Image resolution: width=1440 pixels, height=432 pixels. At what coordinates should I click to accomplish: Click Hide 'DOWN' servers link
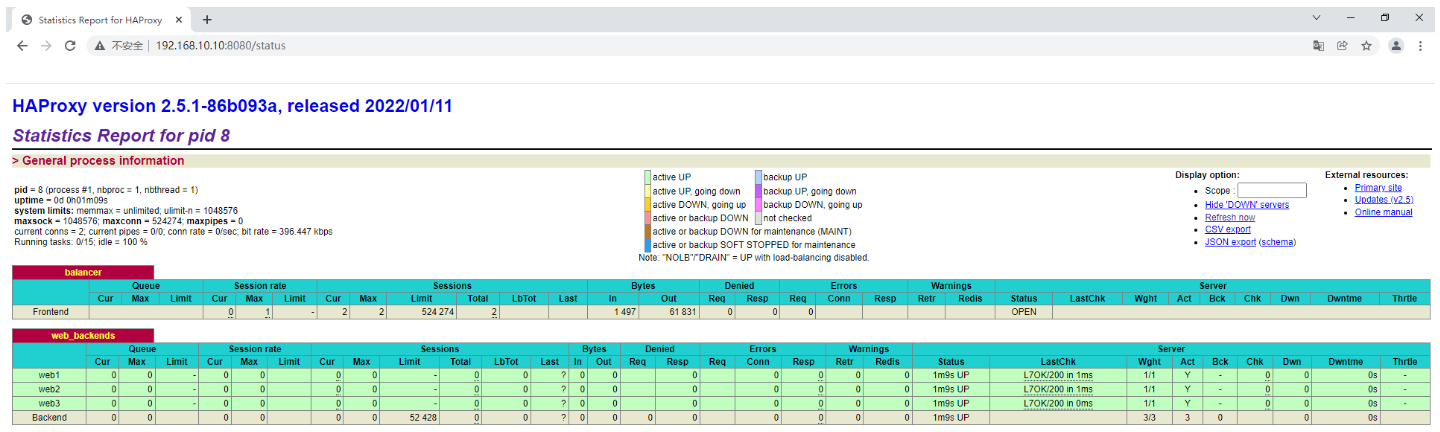pos(1247,204)
